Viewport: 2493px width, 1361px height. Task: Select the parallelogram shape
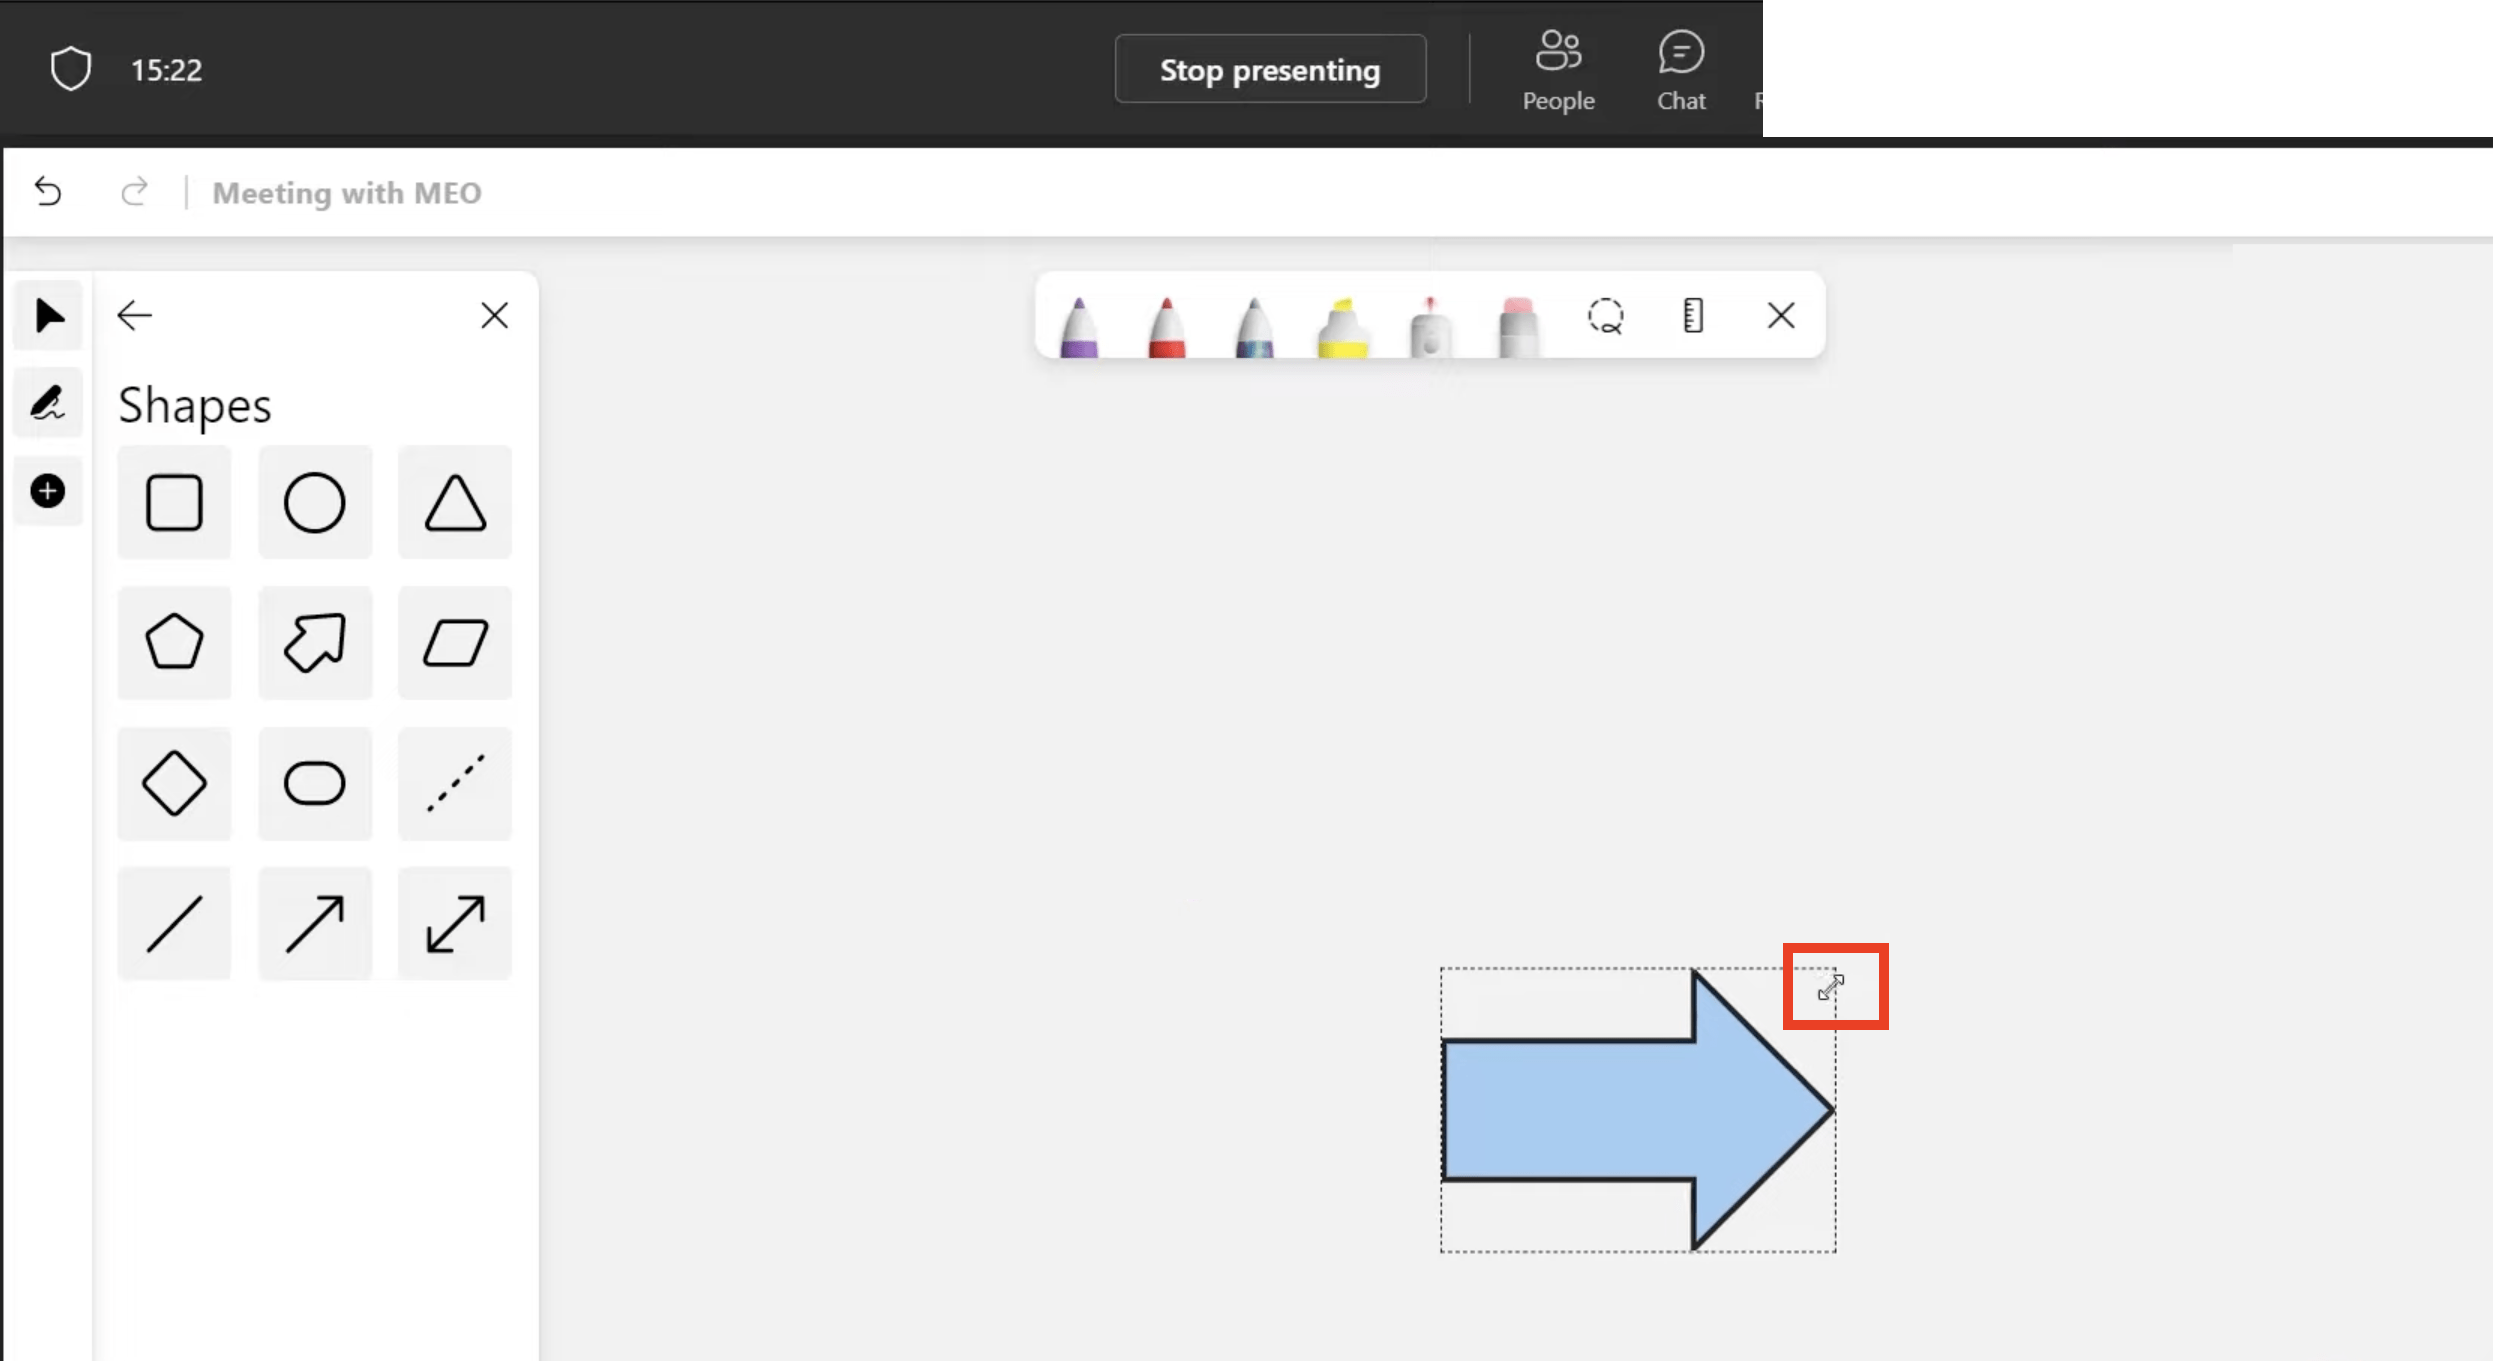(455, 642)
